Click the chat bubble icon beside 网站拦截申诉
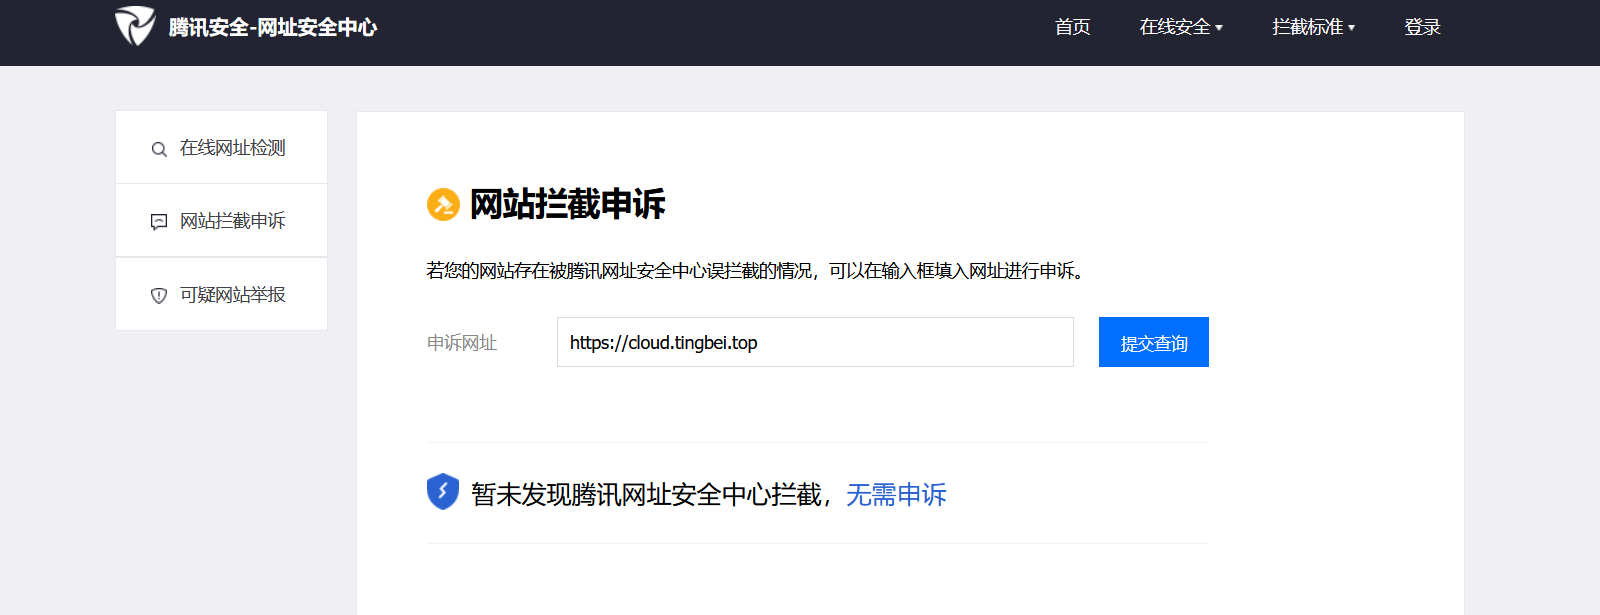Viewport: 1600px width, 615px height. tap(159, 222)
